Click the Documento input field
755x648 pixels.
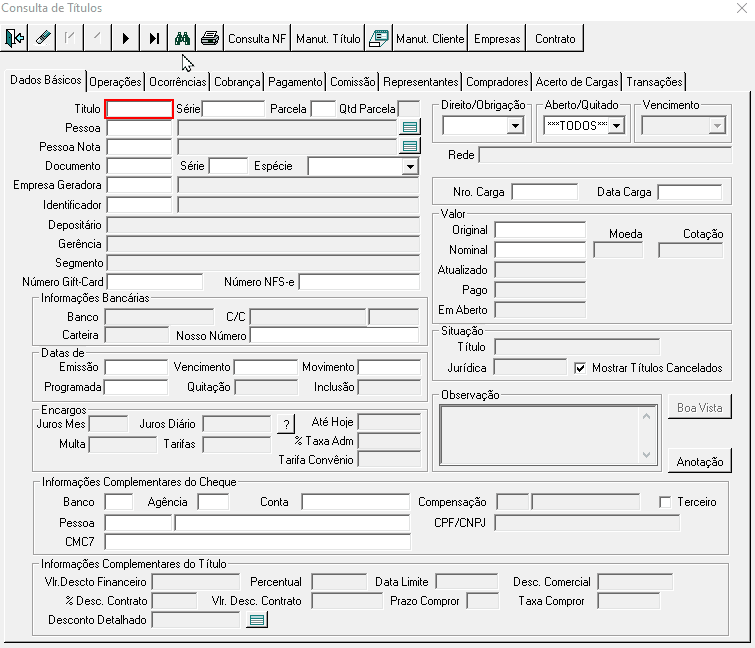click(139, 166)
